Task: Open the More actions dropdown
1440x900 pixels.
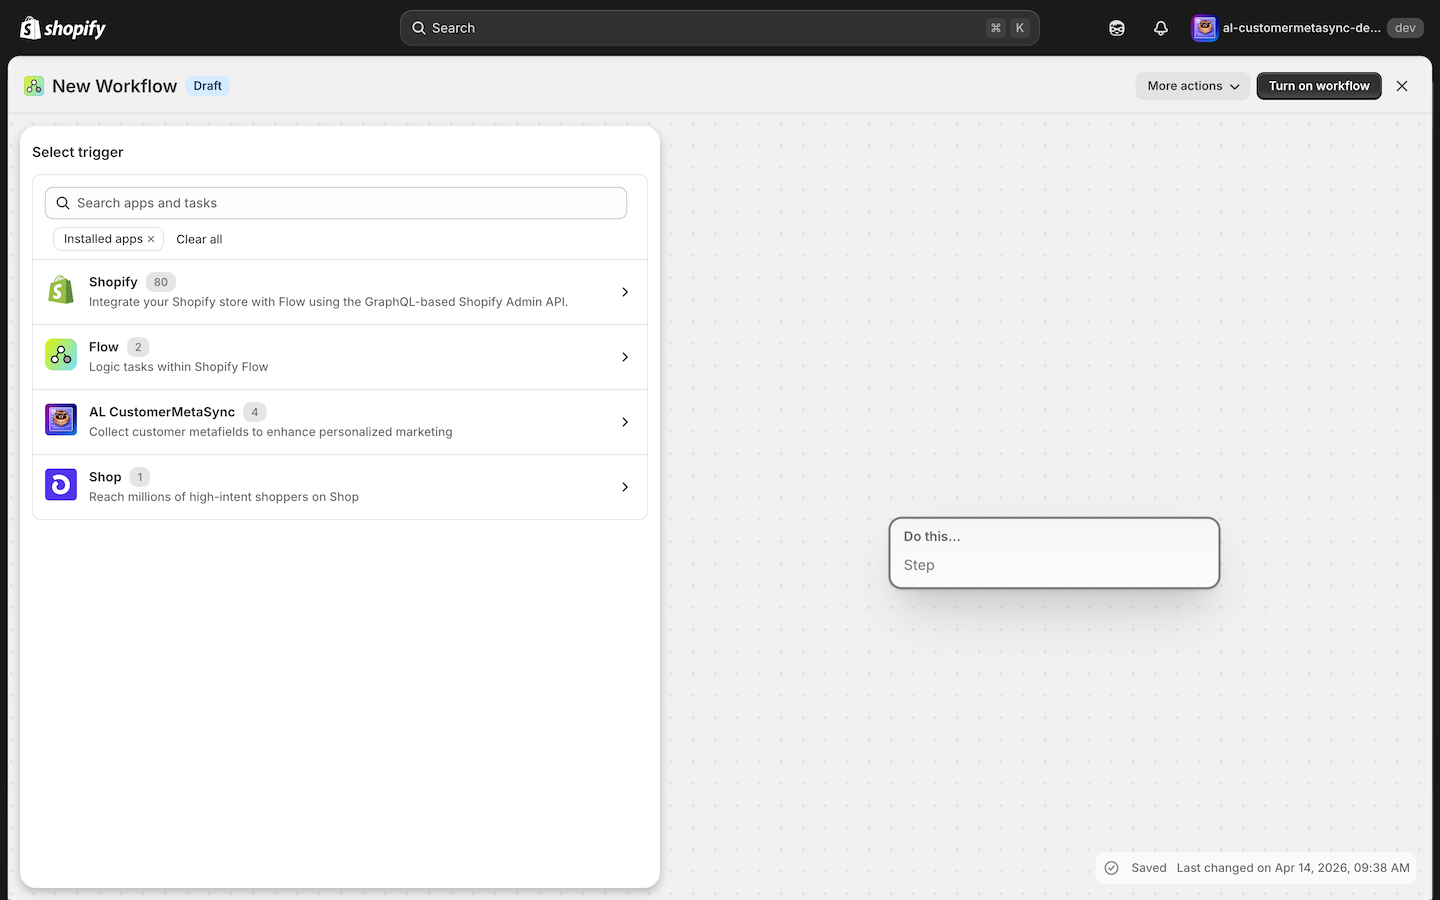Action: [x=1193, y=86]
